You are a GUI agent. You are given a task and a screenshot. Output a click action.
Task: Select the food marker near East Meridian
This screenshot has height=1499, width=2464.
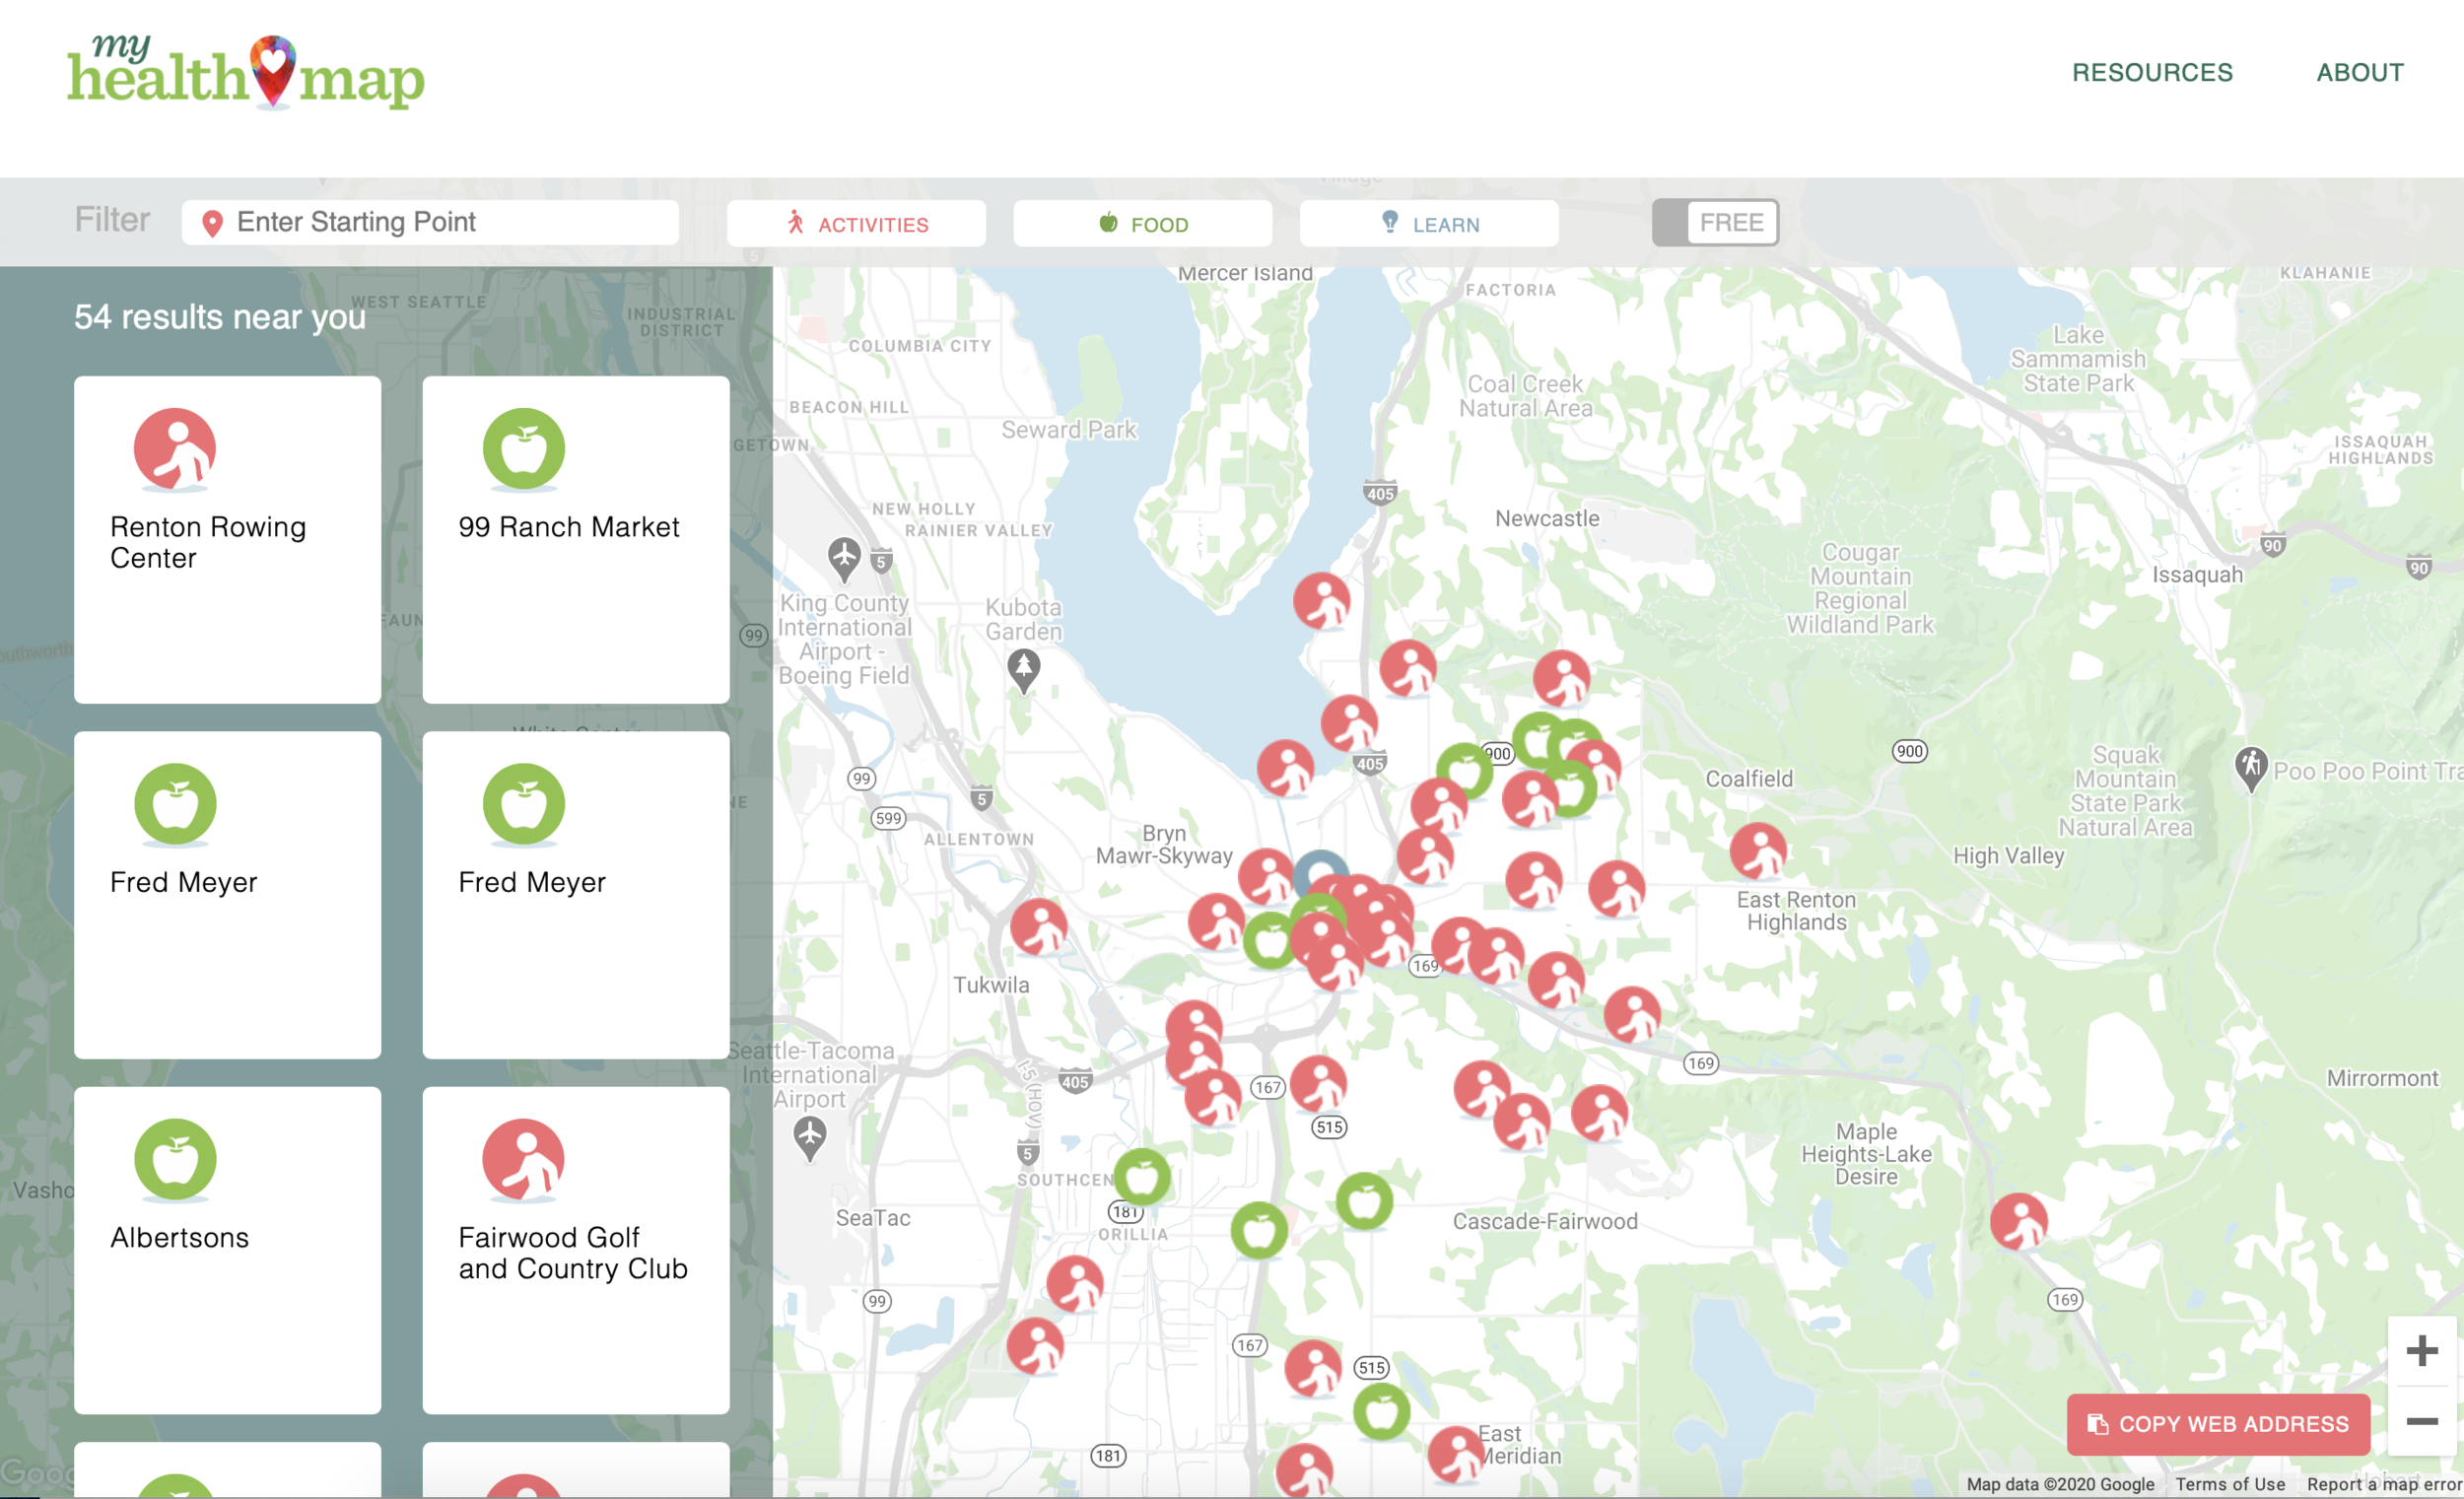pyautogui.click(x=1381, y=1412)
